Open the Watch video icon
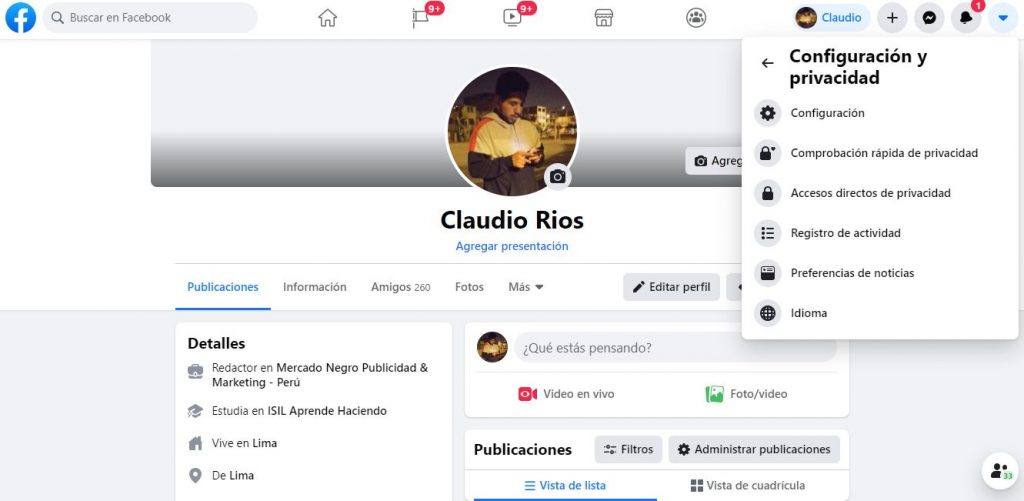Image resolution: width=1024 pixels, height=501 pixels. (x=512, y=18)
